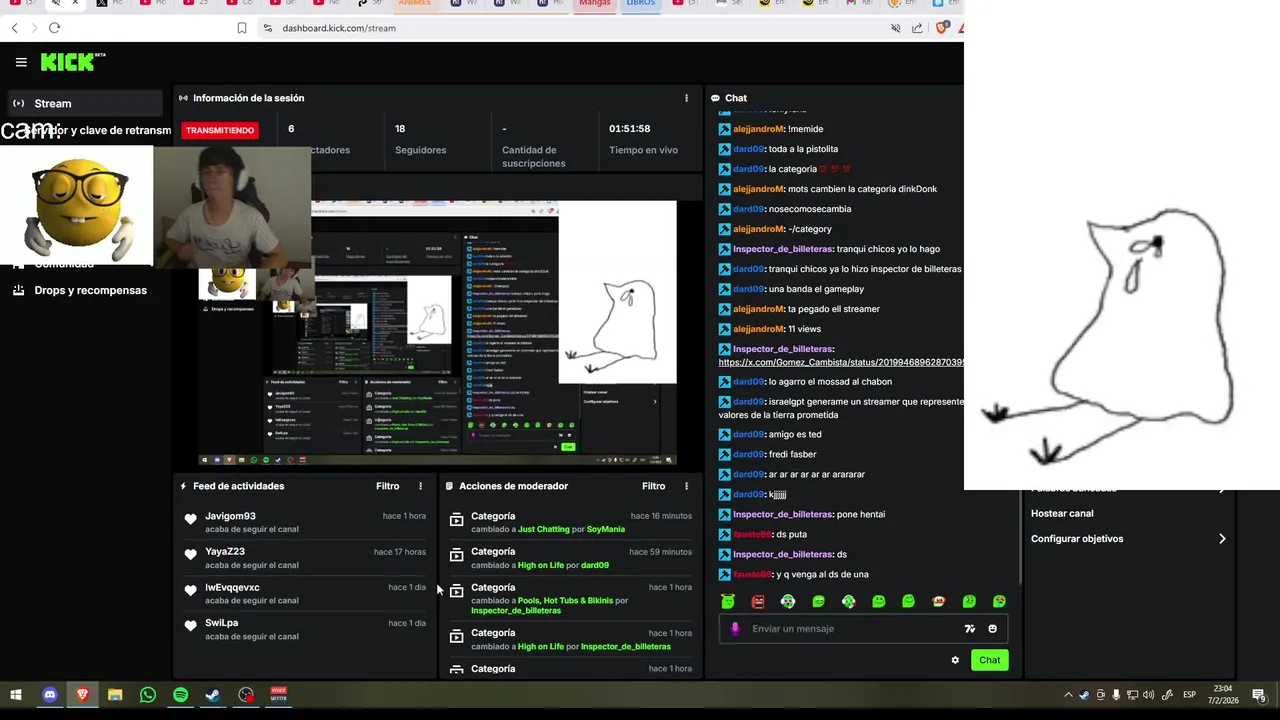
Task: Click the stream preview thumbnail
Action: [x=438, y=333]
